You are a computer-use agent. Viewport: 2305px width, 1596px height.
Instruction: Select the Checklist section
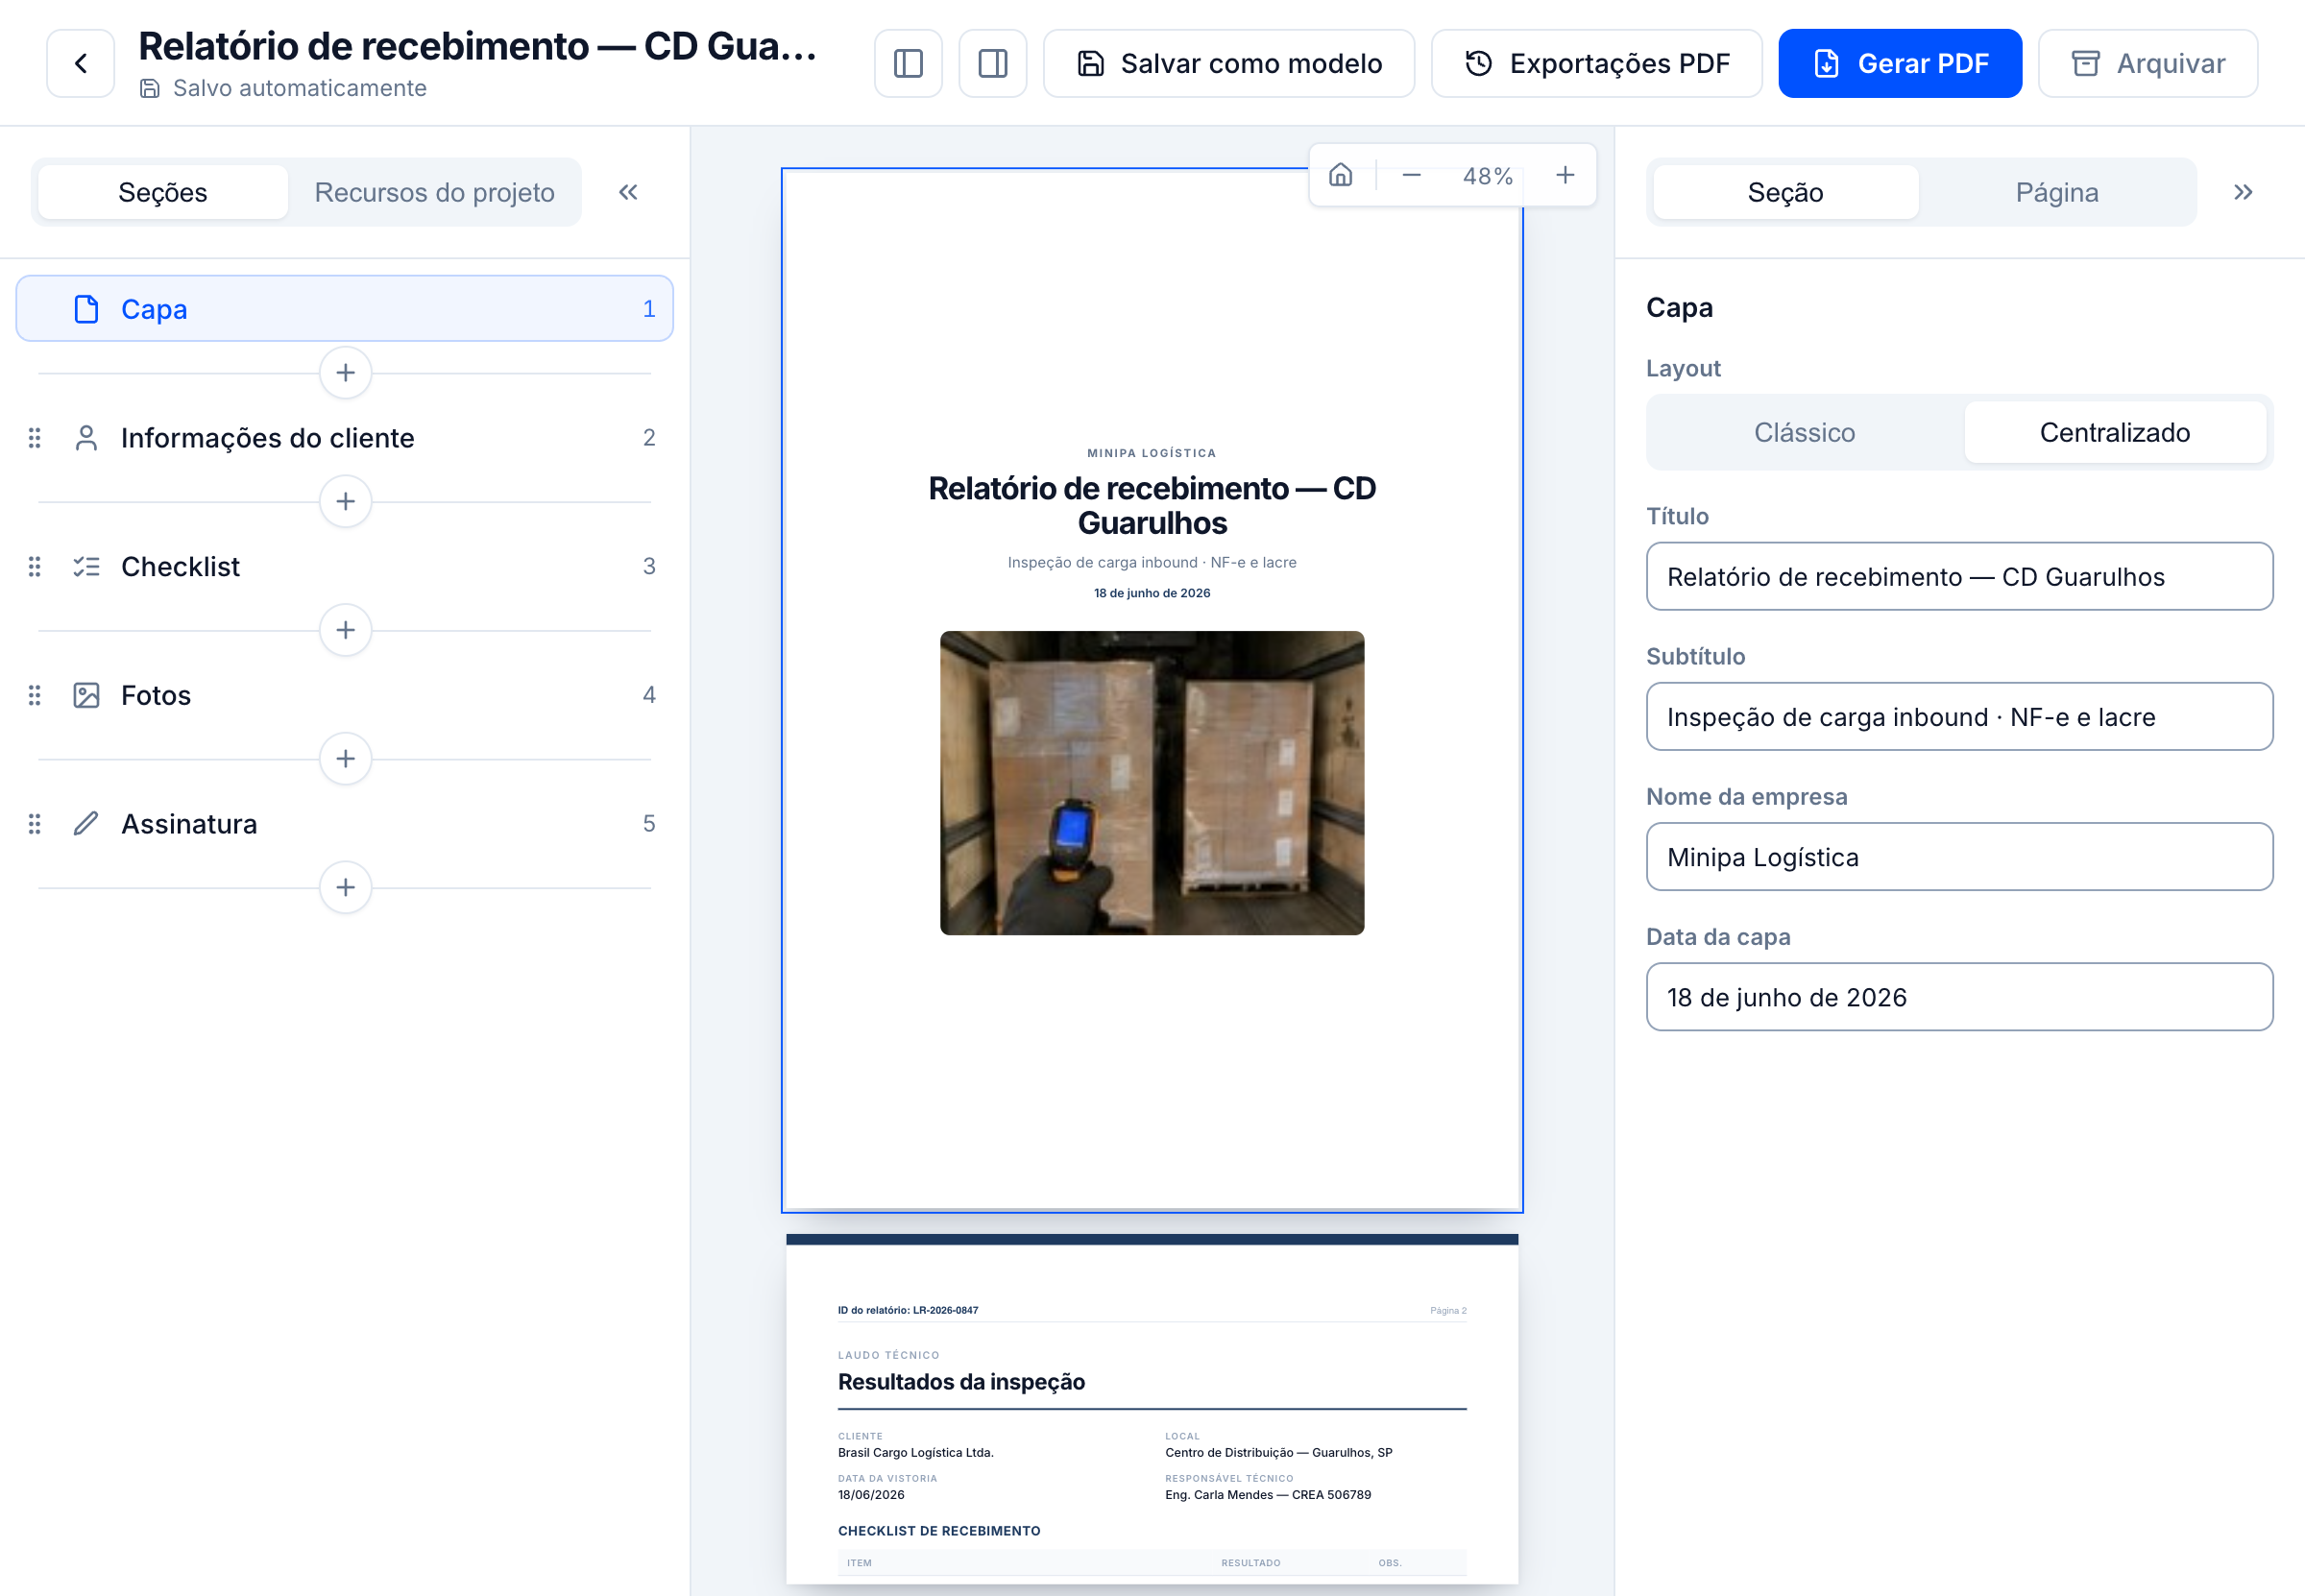(x=344, y=566)
